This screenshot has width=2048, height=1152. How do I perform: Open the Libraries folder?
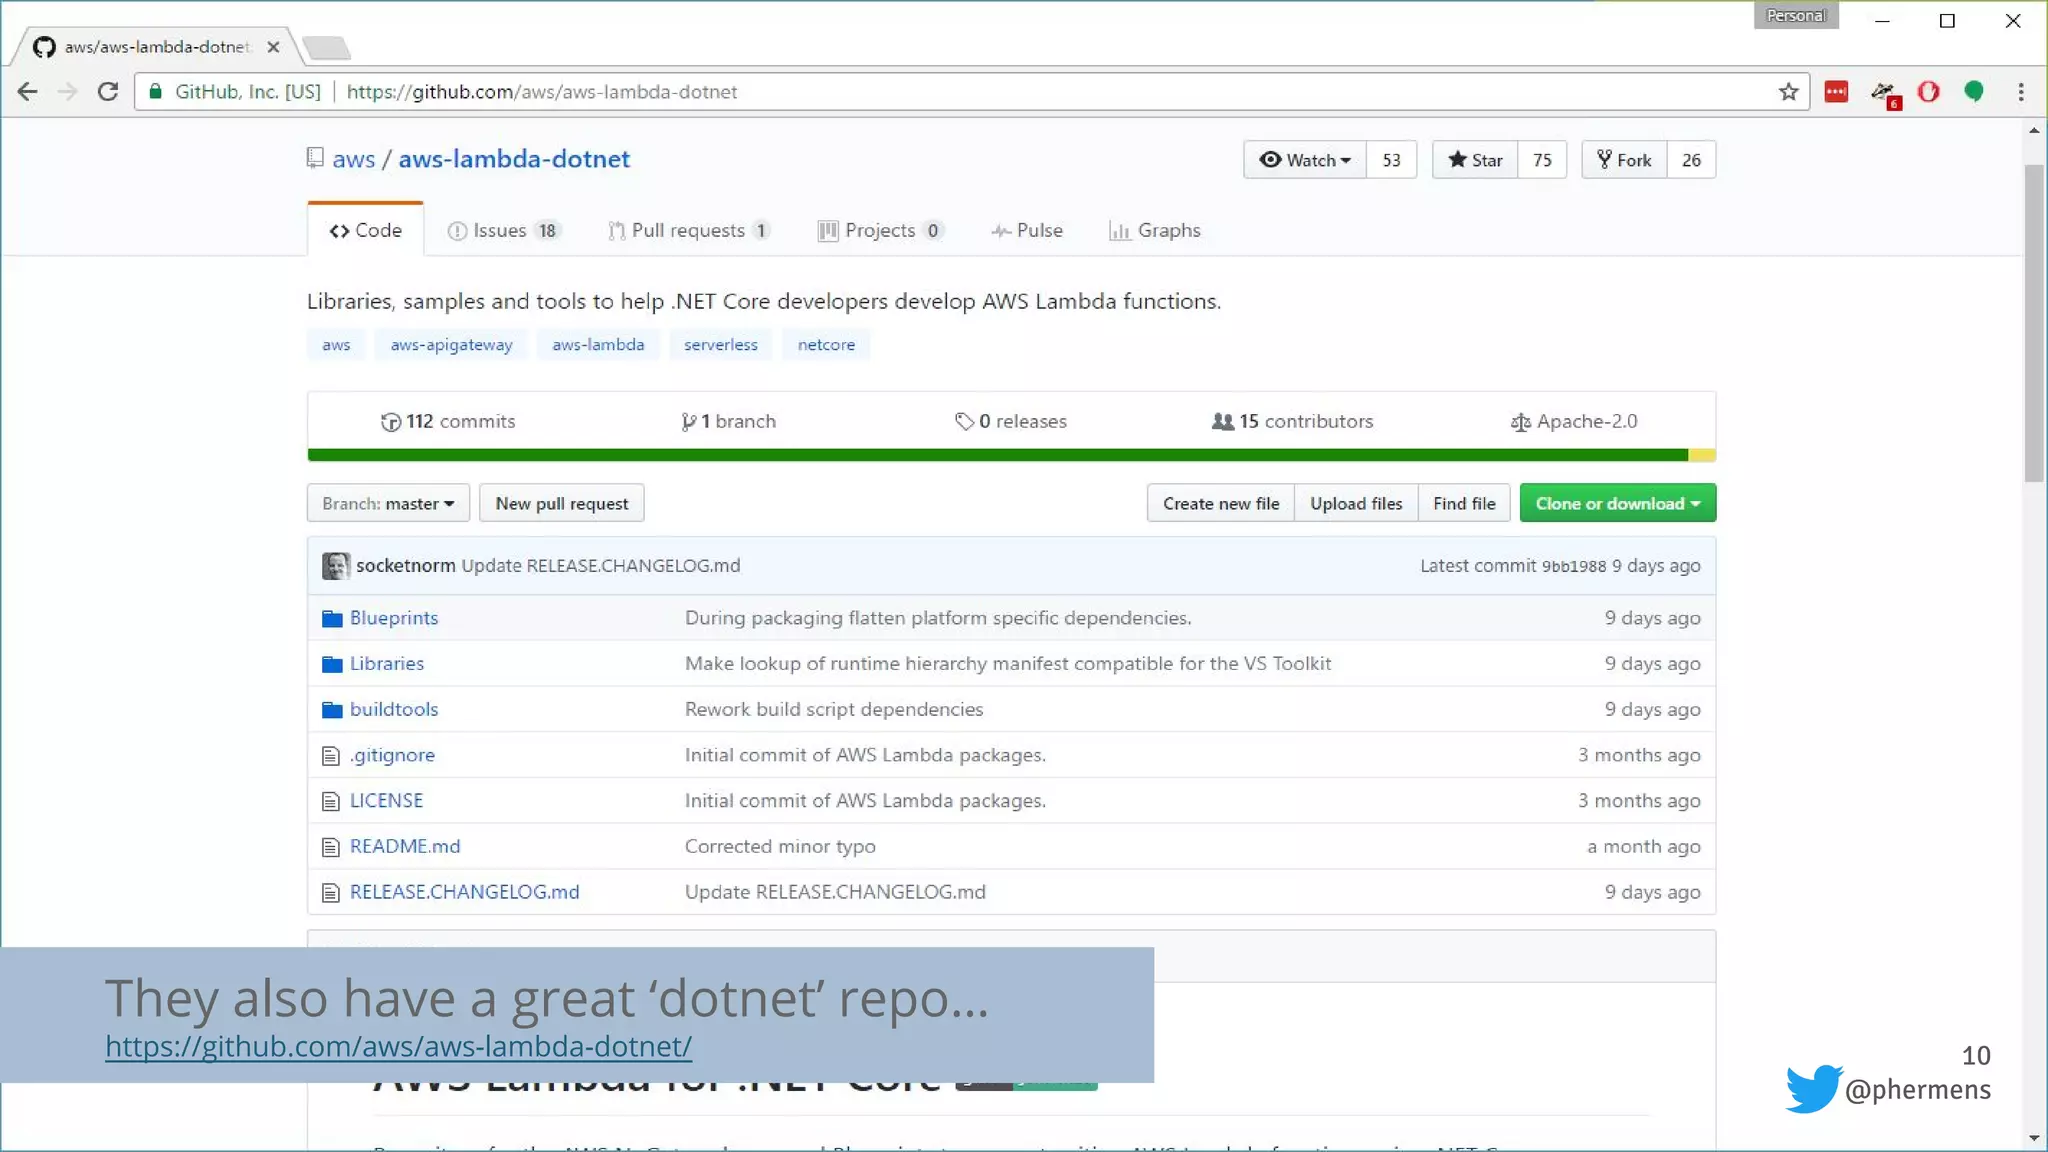pyautogui.click(x=387, y=663)
